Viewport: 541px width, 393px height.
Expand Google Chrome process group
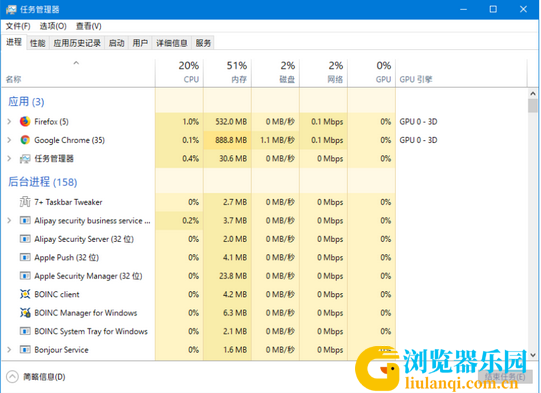9,140
